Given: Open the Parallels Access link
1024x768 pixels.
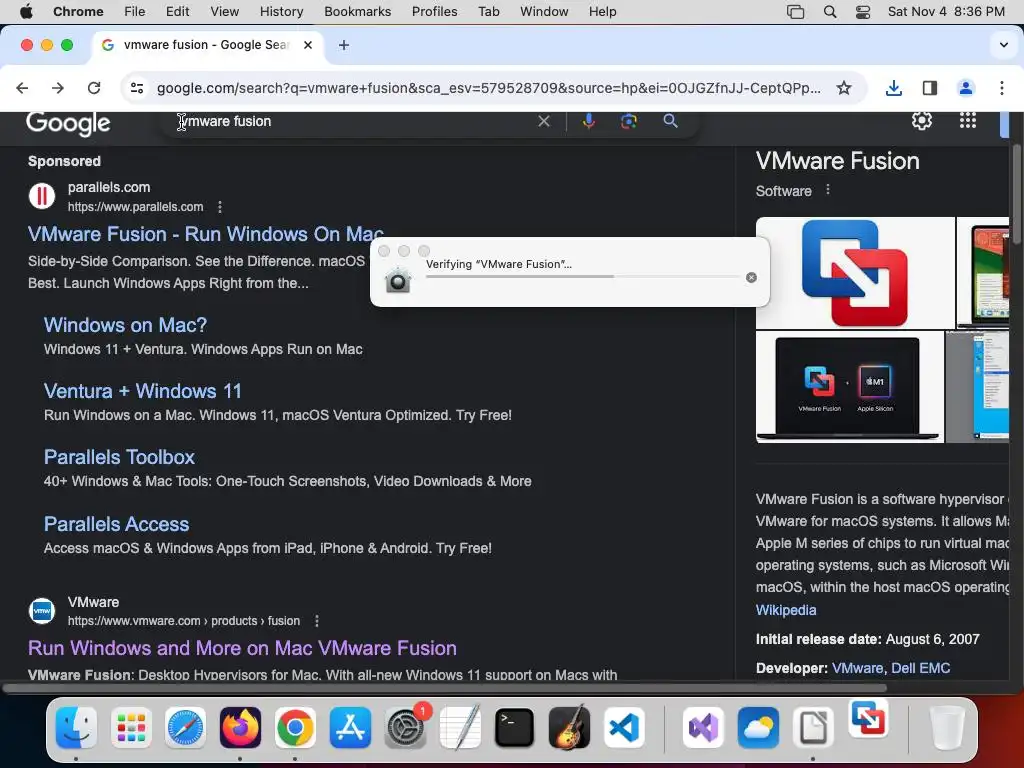Looking at the screenshot, I should [x=116, y=524].
